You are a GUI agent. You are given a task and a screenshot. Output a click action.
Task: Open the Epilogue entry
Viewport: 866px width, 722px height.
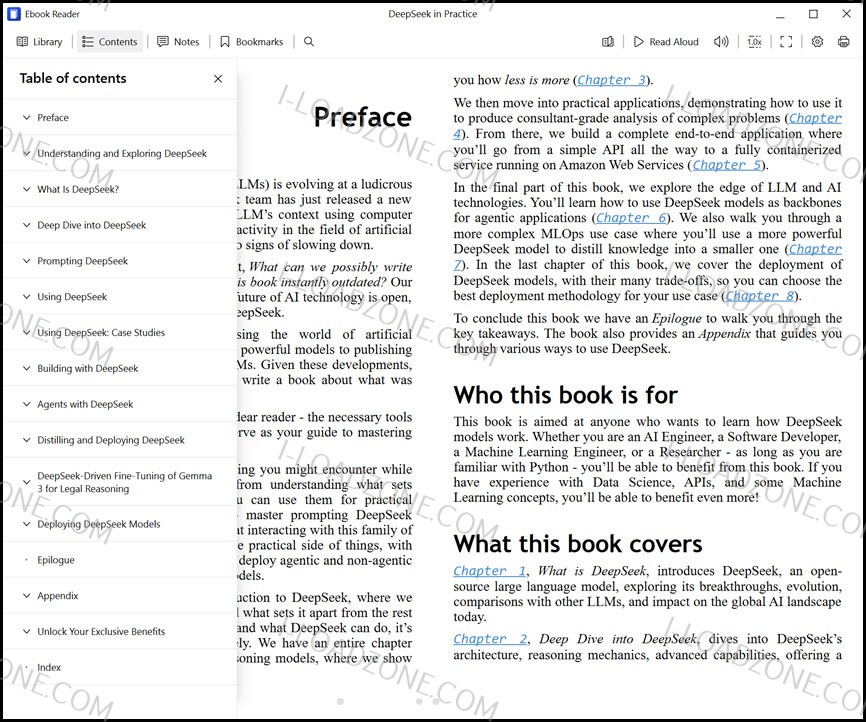click(56, 560)
